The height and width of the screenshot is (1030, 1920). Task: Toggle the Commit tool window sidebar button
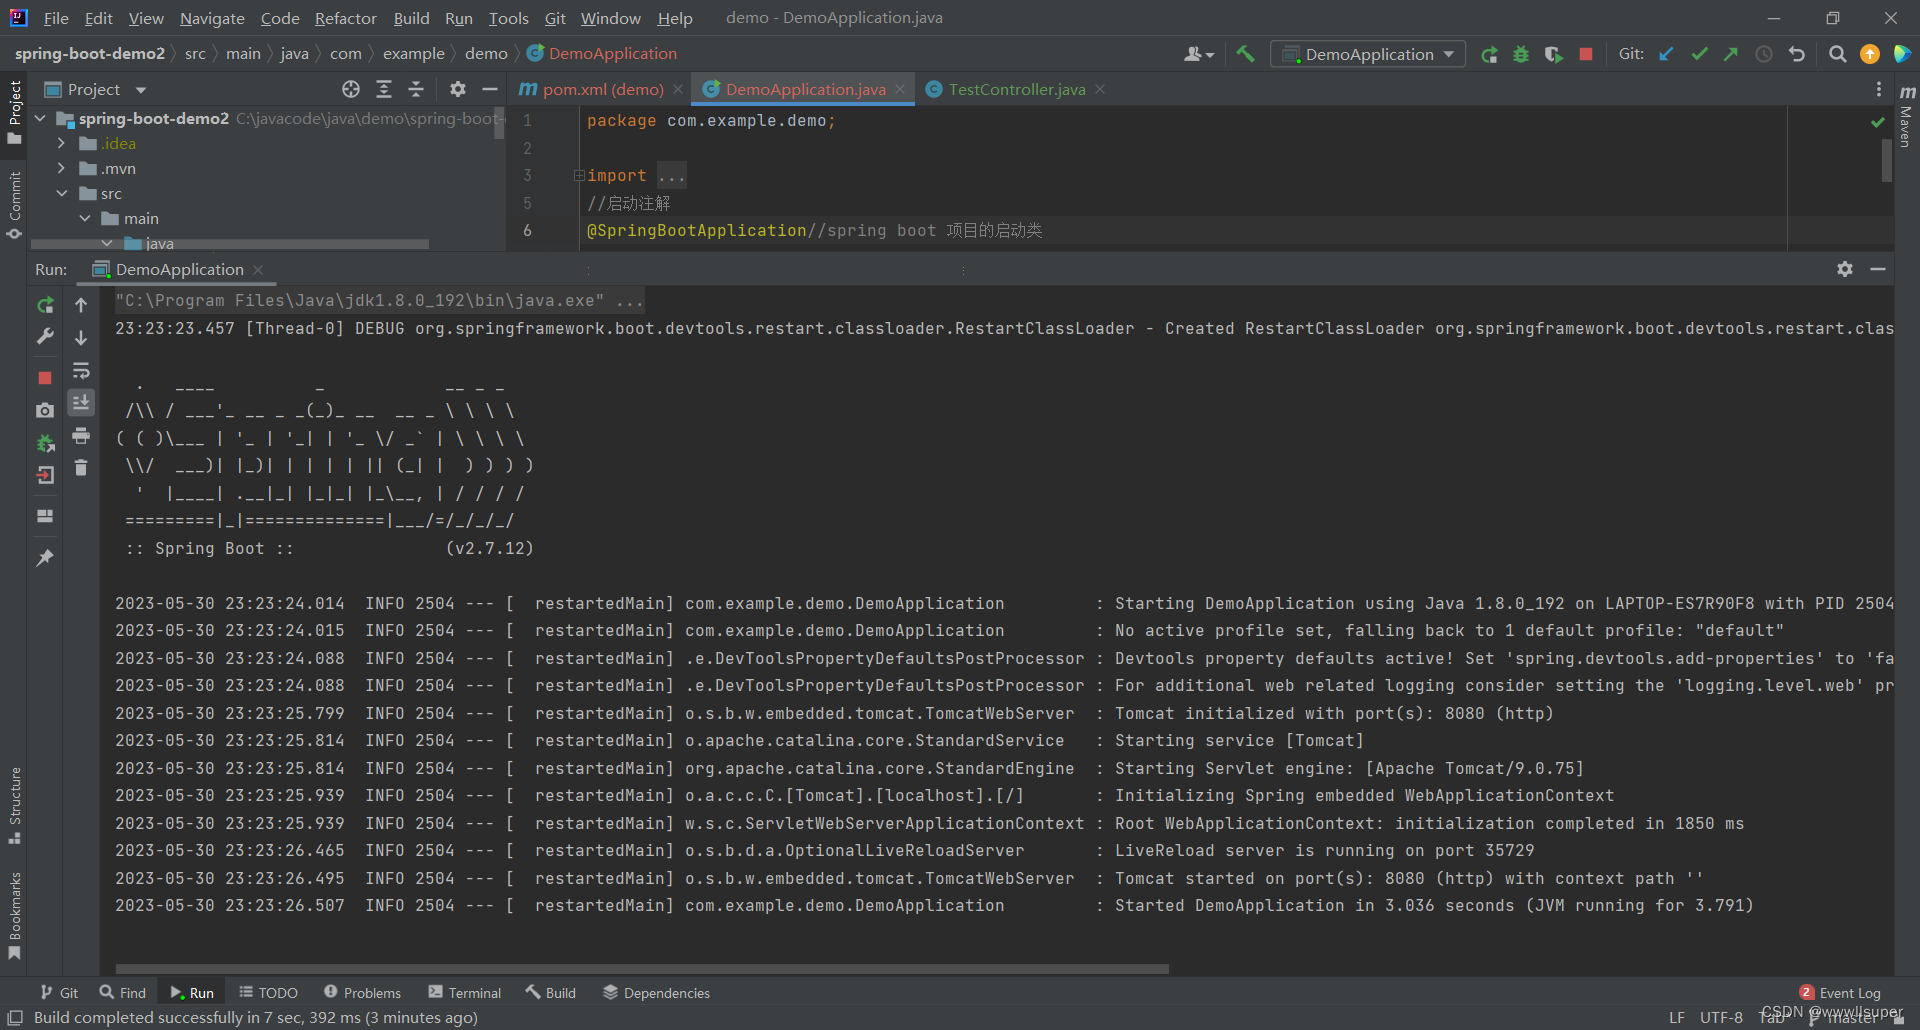pos(14,205)
